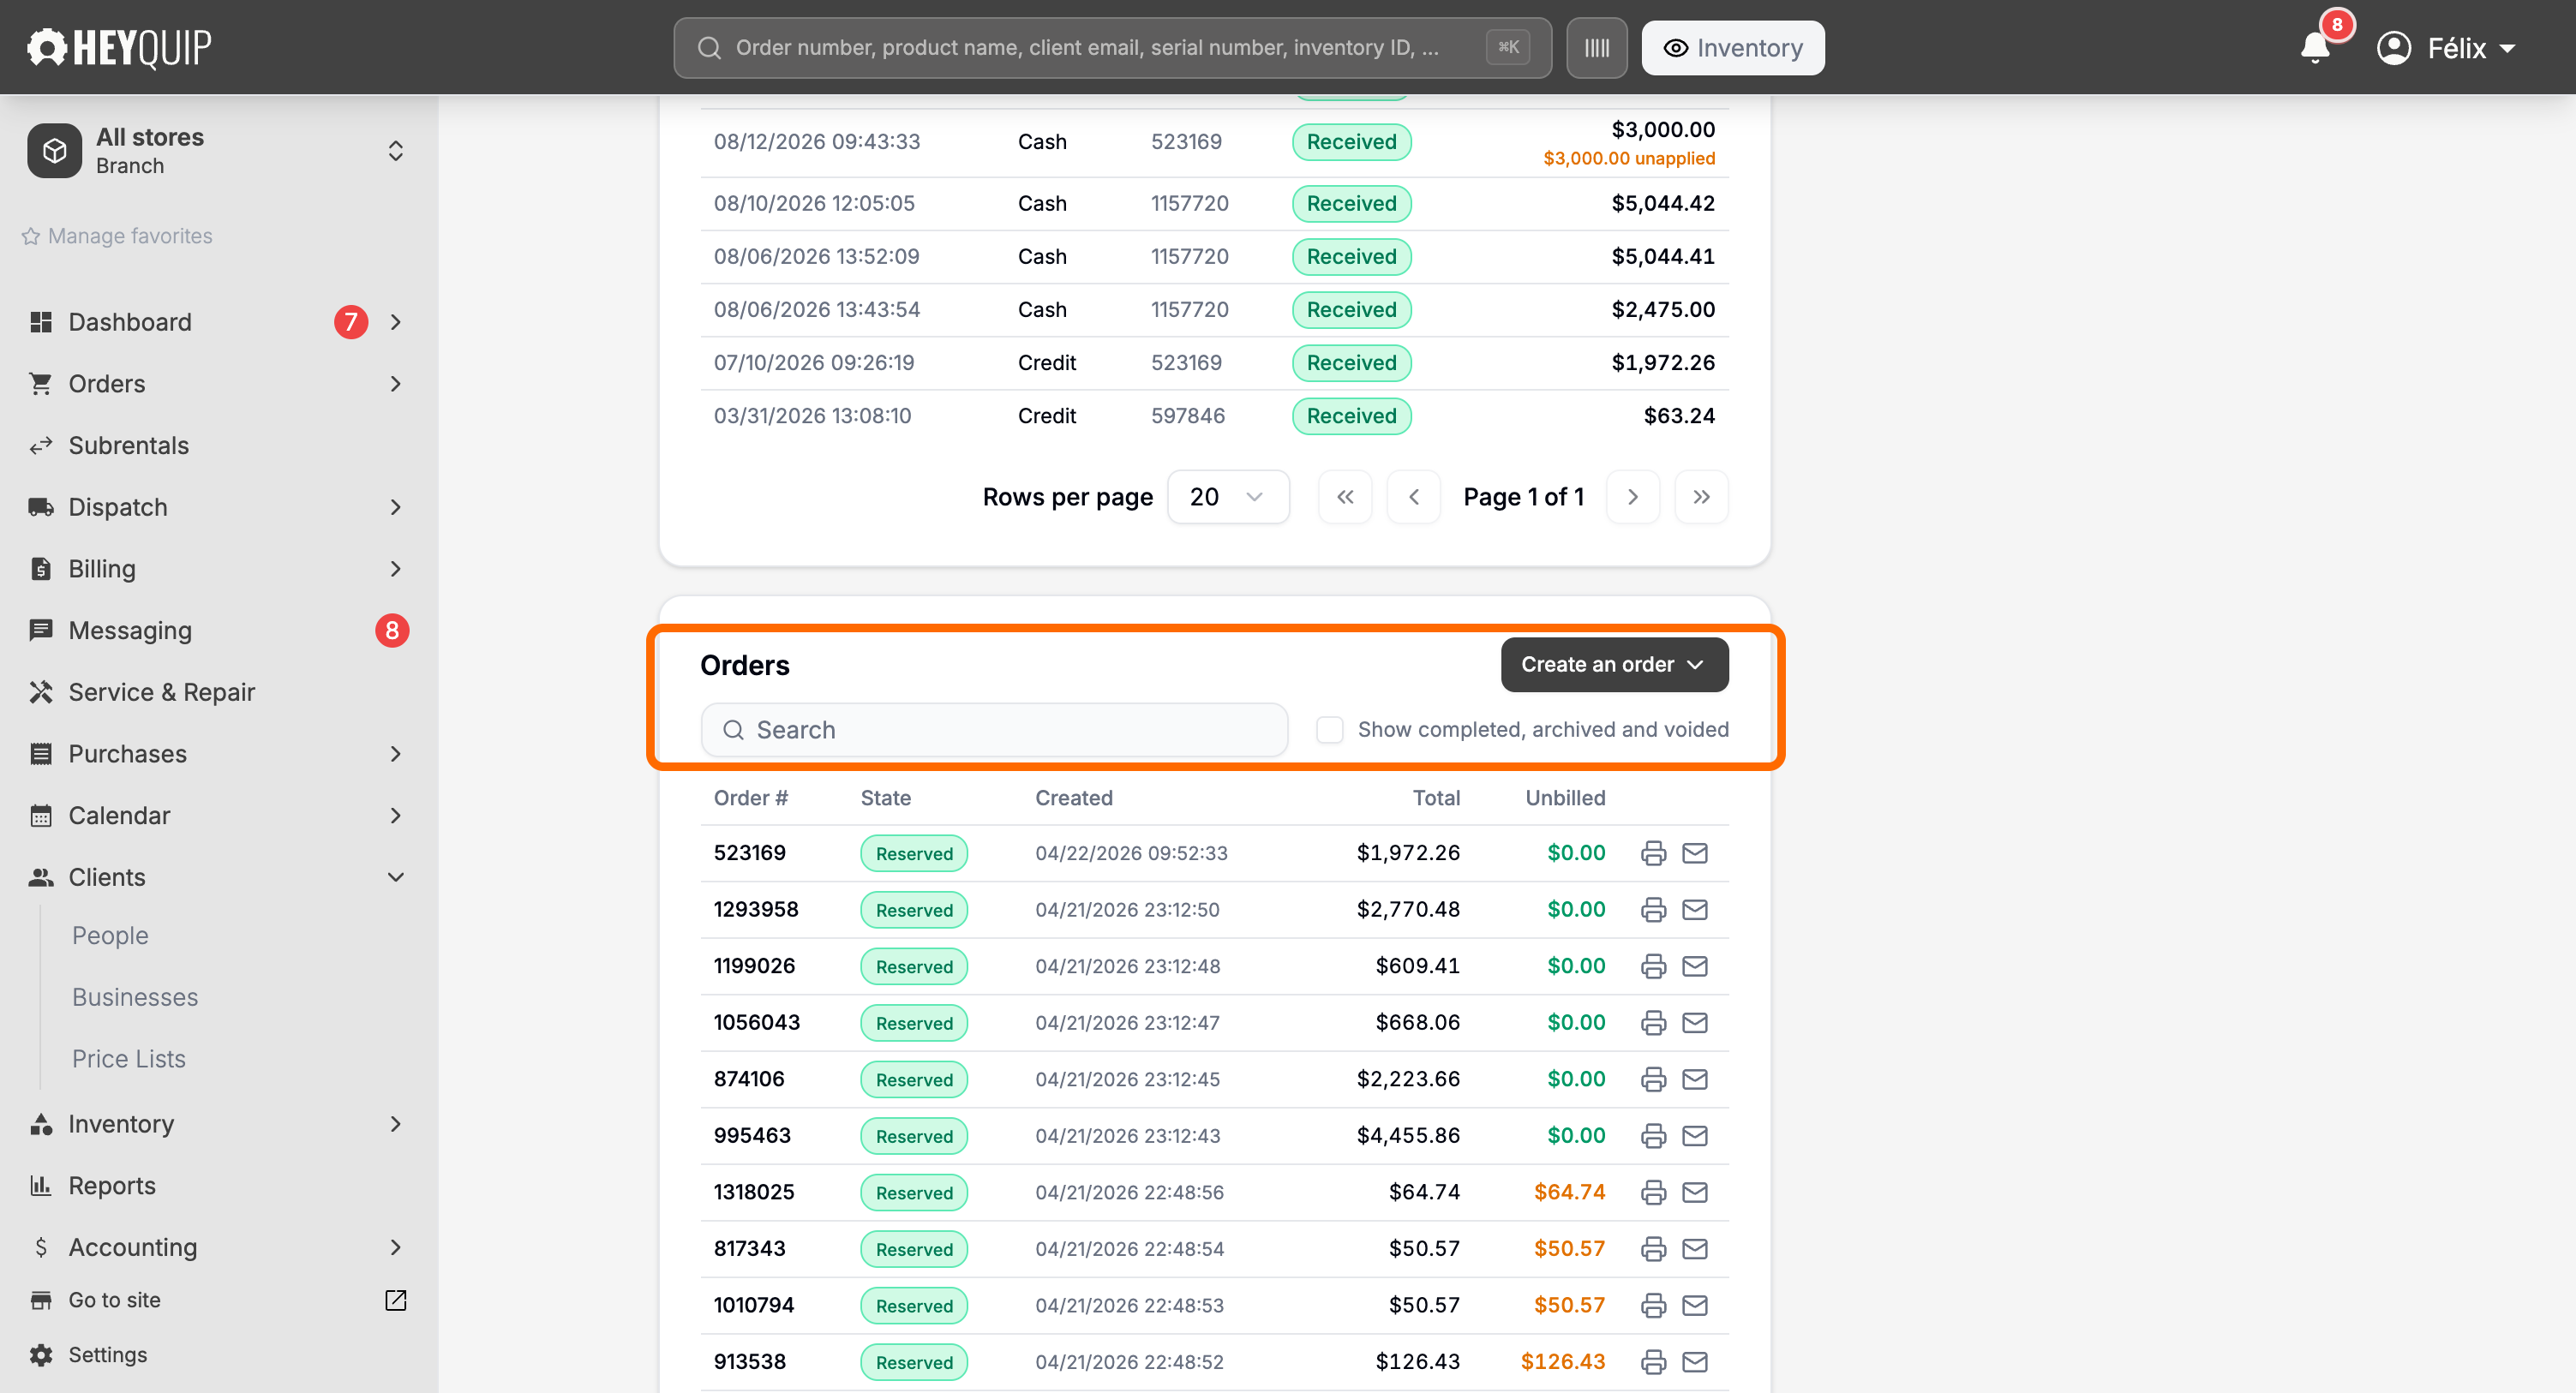2576x1393 pixels.
Task: Open external Go to site icon
Action: pos(396,1300)
